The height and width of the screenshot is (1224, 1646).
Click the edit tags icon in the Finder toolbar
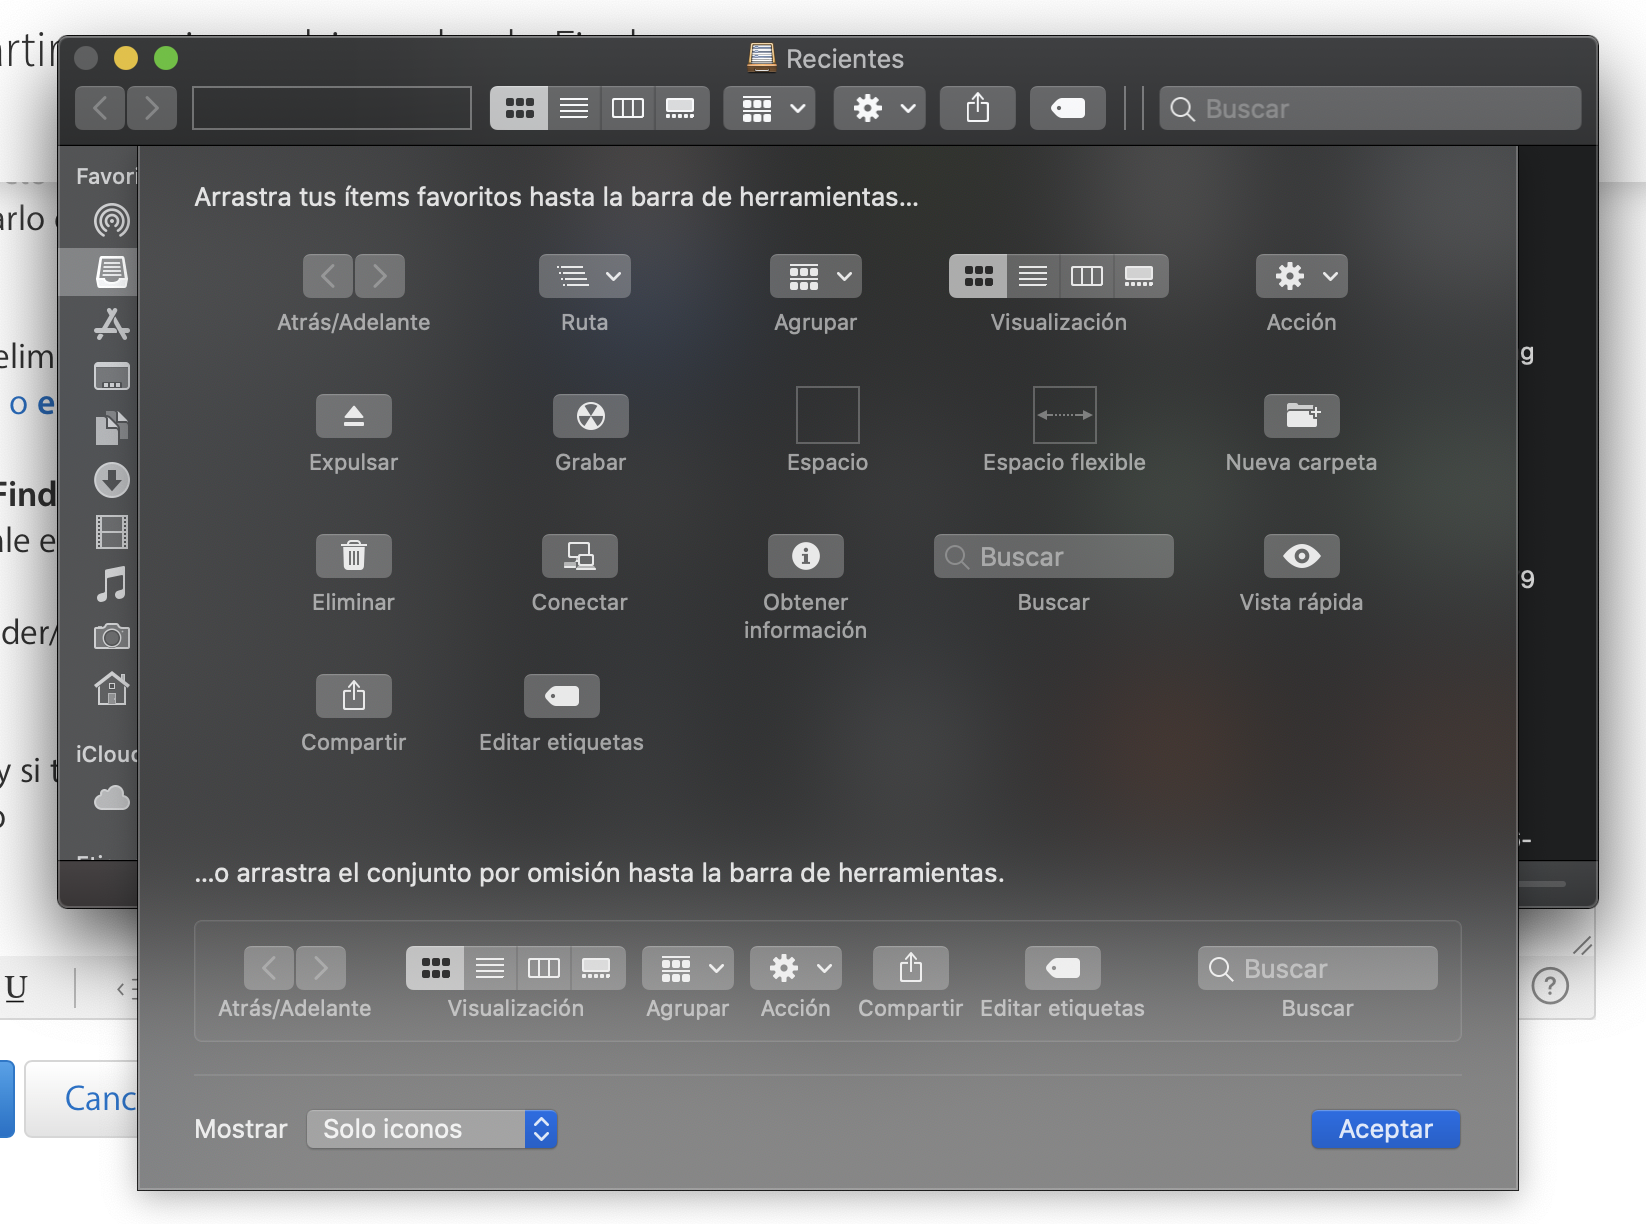[x=1068, y=108]
